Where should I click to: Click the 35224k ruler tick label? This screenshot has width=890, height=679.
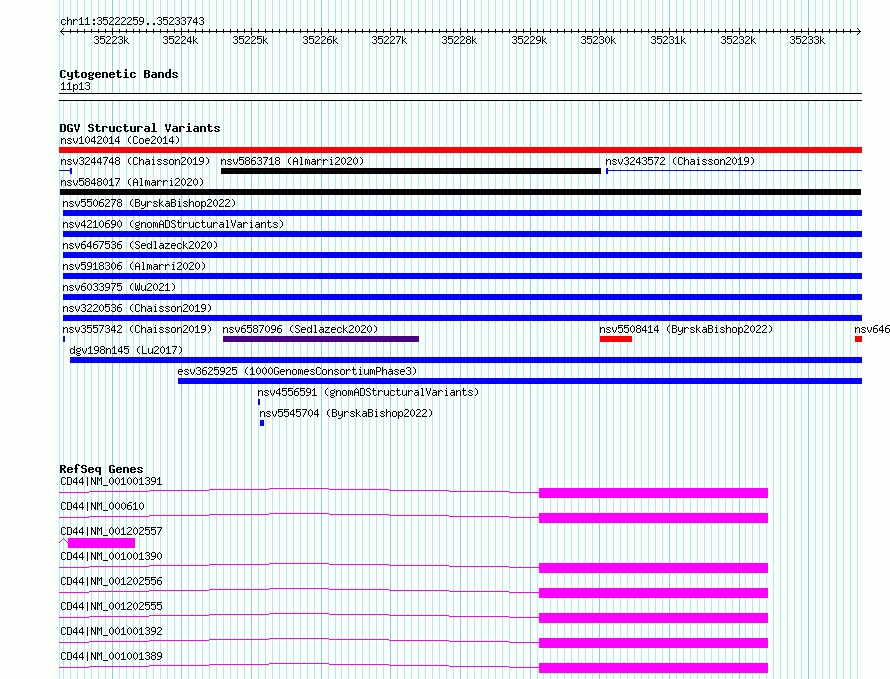pos(180,40)
